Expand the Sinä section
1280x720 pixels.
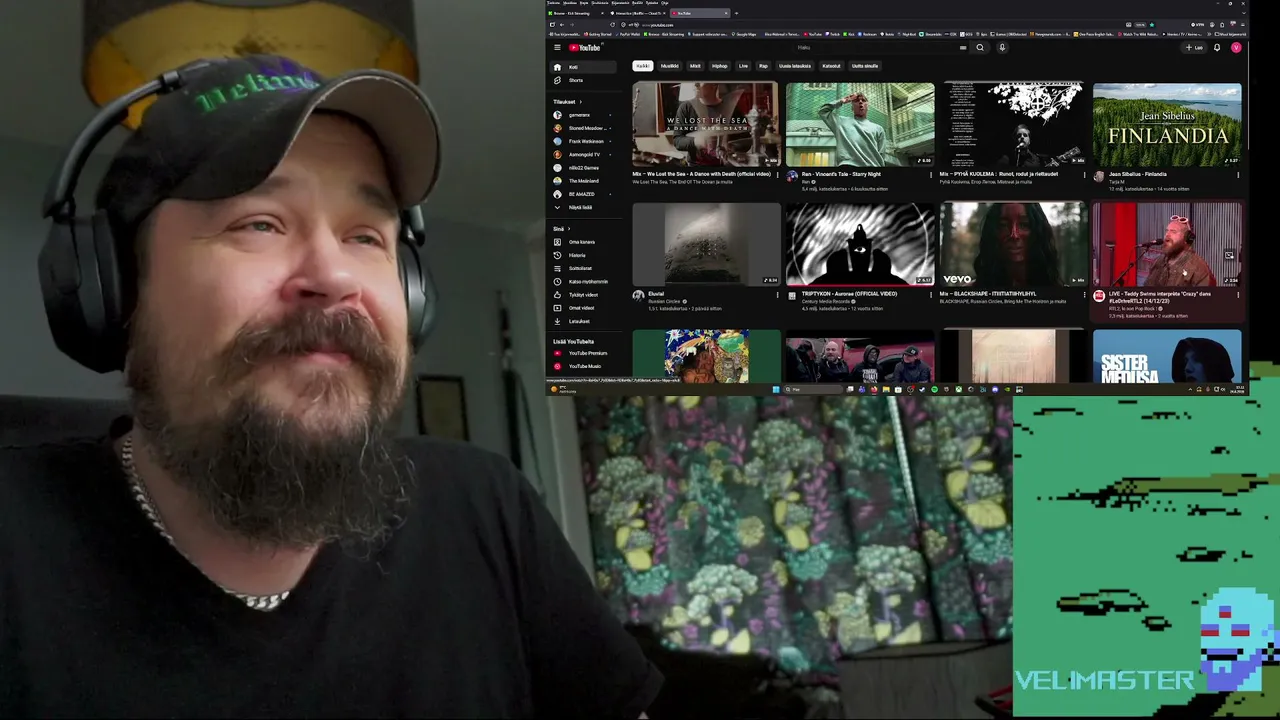click(561, 229)
